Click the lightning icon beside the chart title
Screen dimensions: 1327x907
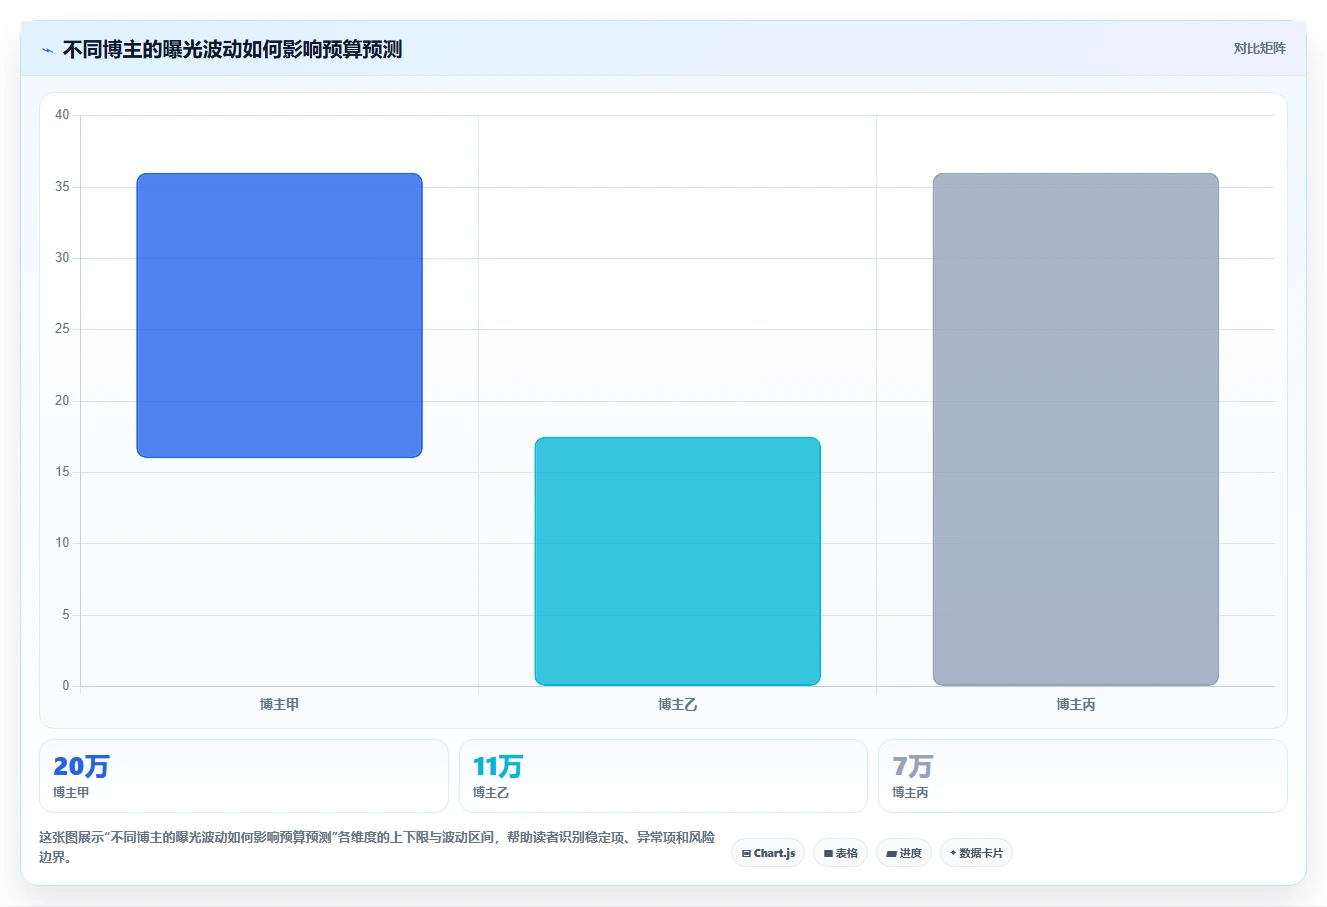(47, 50)
